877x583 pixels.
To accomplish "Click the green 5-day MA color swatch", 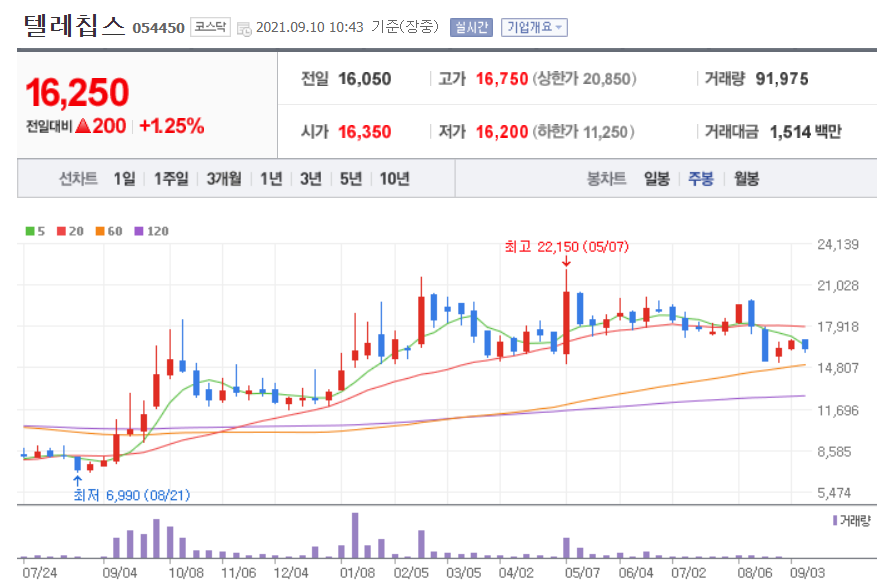I will coord(28,230).
